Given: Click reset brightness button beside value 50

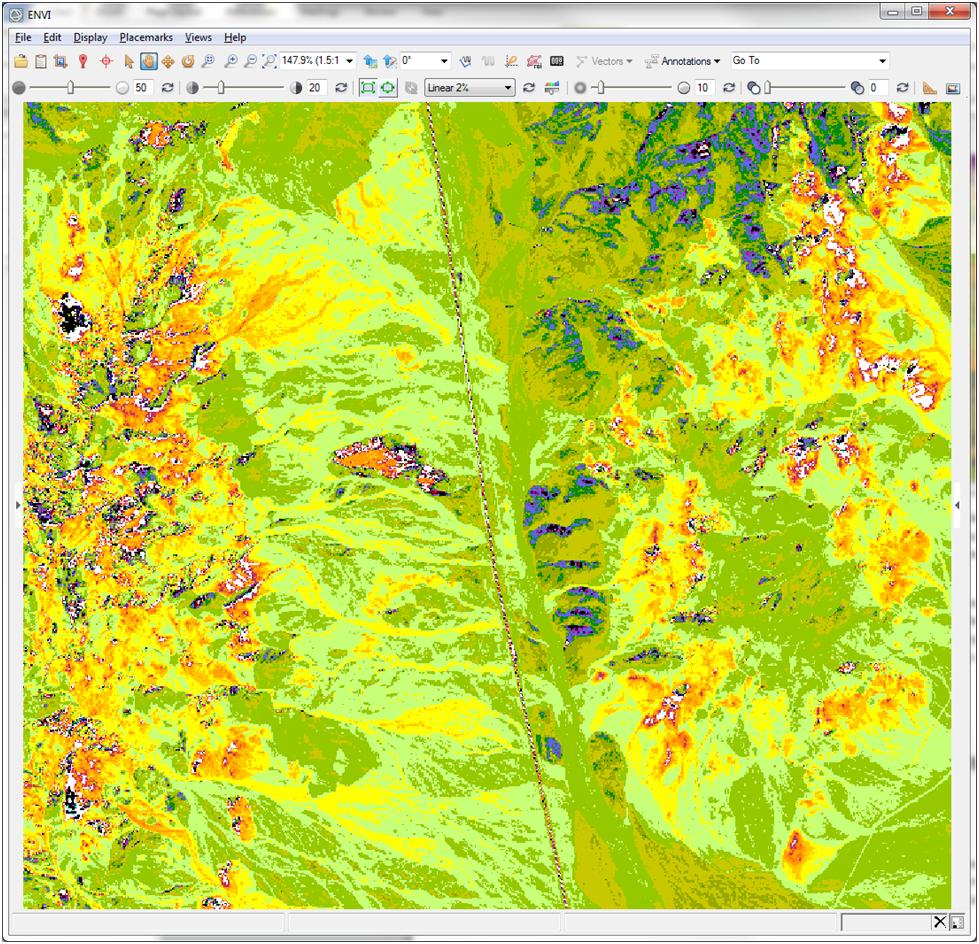Looking at the screenshot, I should pos(167,88).
